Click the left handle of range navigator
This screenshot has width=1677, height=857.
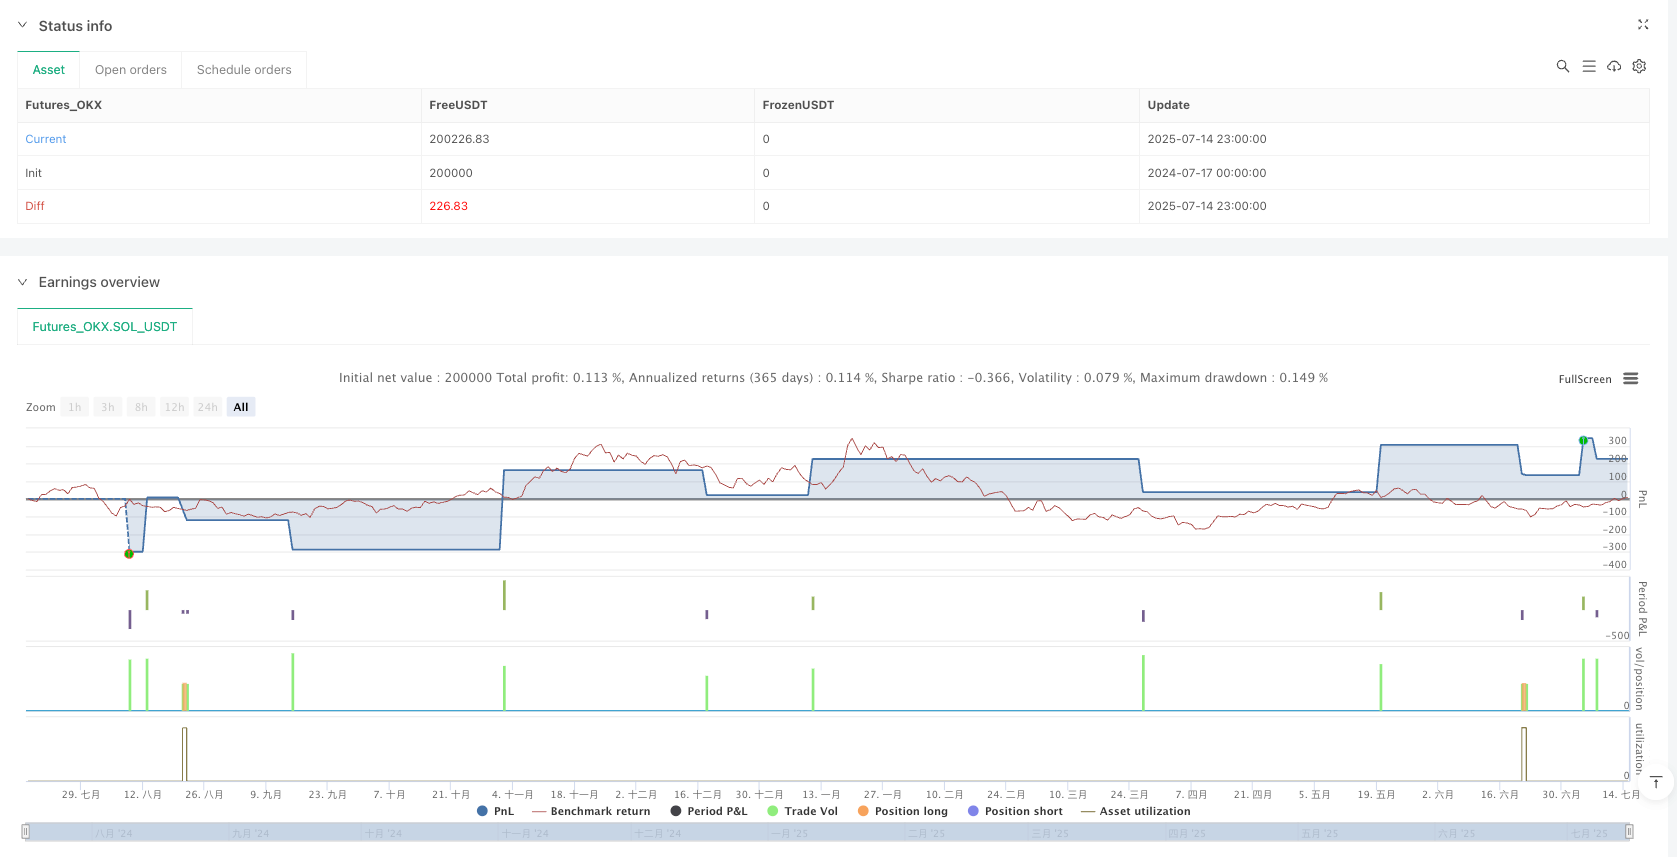click(x=26, y=832)
